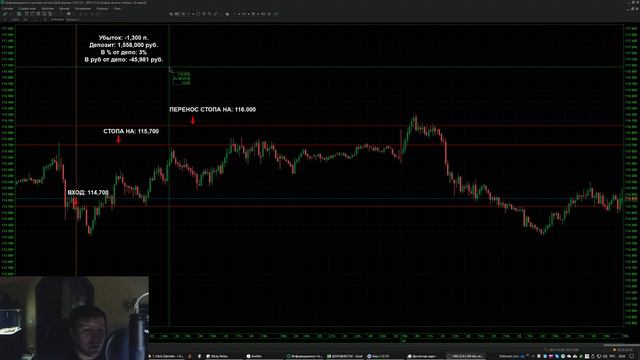Open the Действия menu

47,8
